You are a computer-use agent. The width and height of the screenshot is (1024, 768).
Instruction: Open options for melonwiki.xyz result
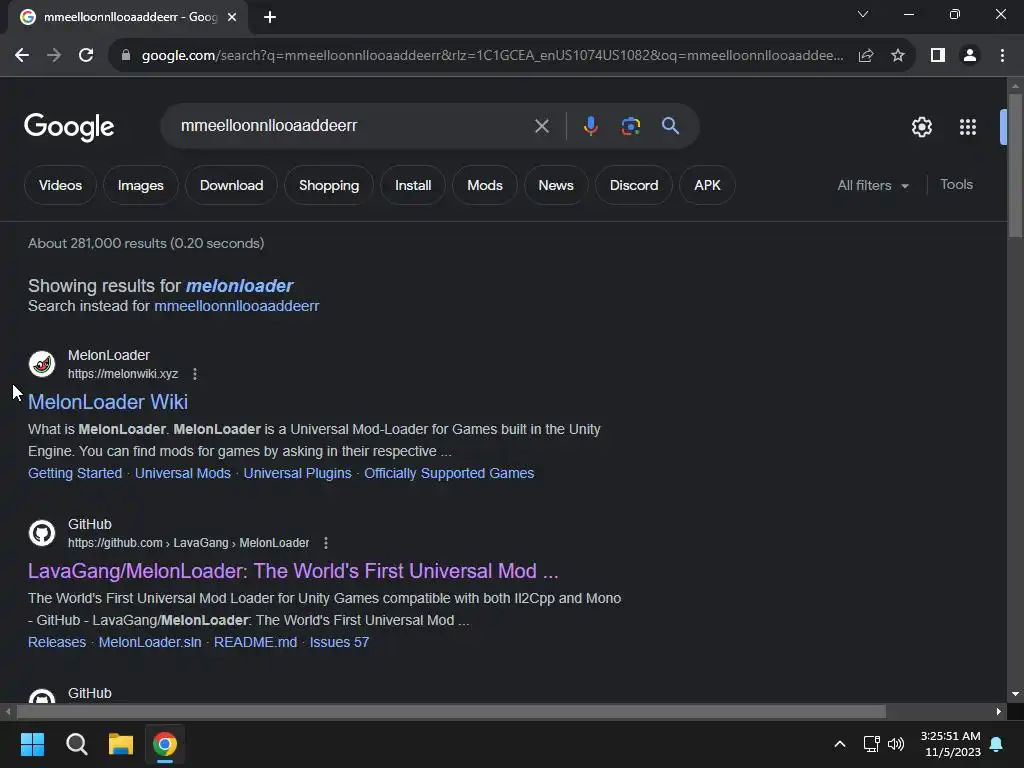[195, 374]
